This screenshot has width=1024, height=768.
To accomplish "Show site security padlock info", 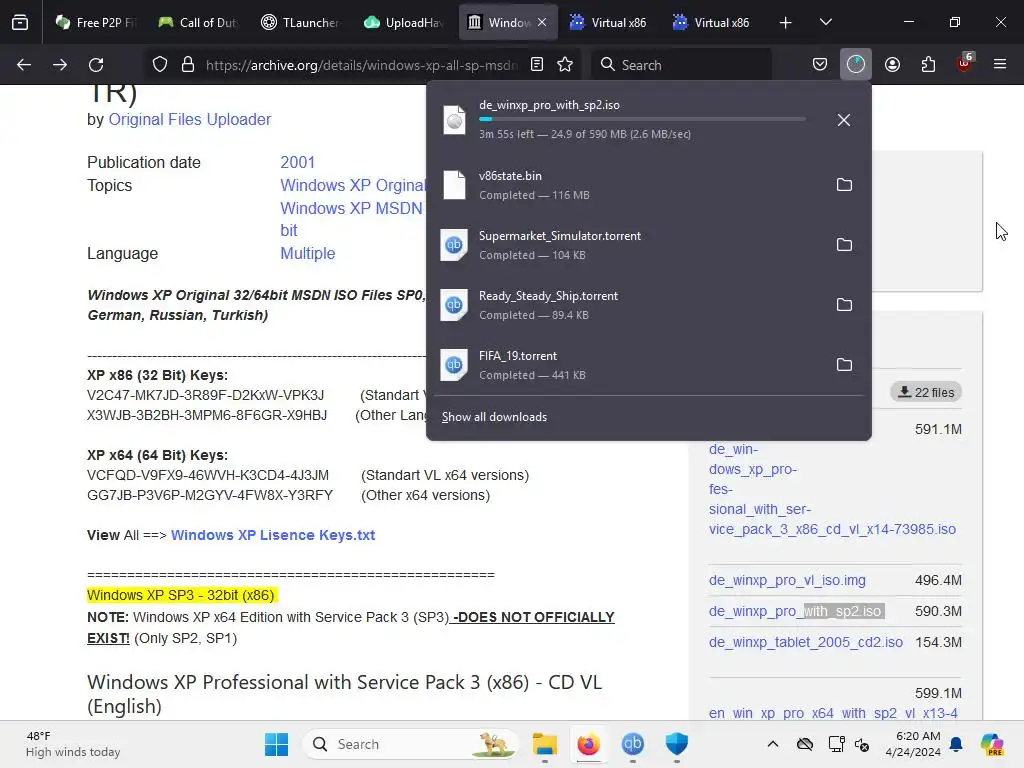I will coord(188,65).
